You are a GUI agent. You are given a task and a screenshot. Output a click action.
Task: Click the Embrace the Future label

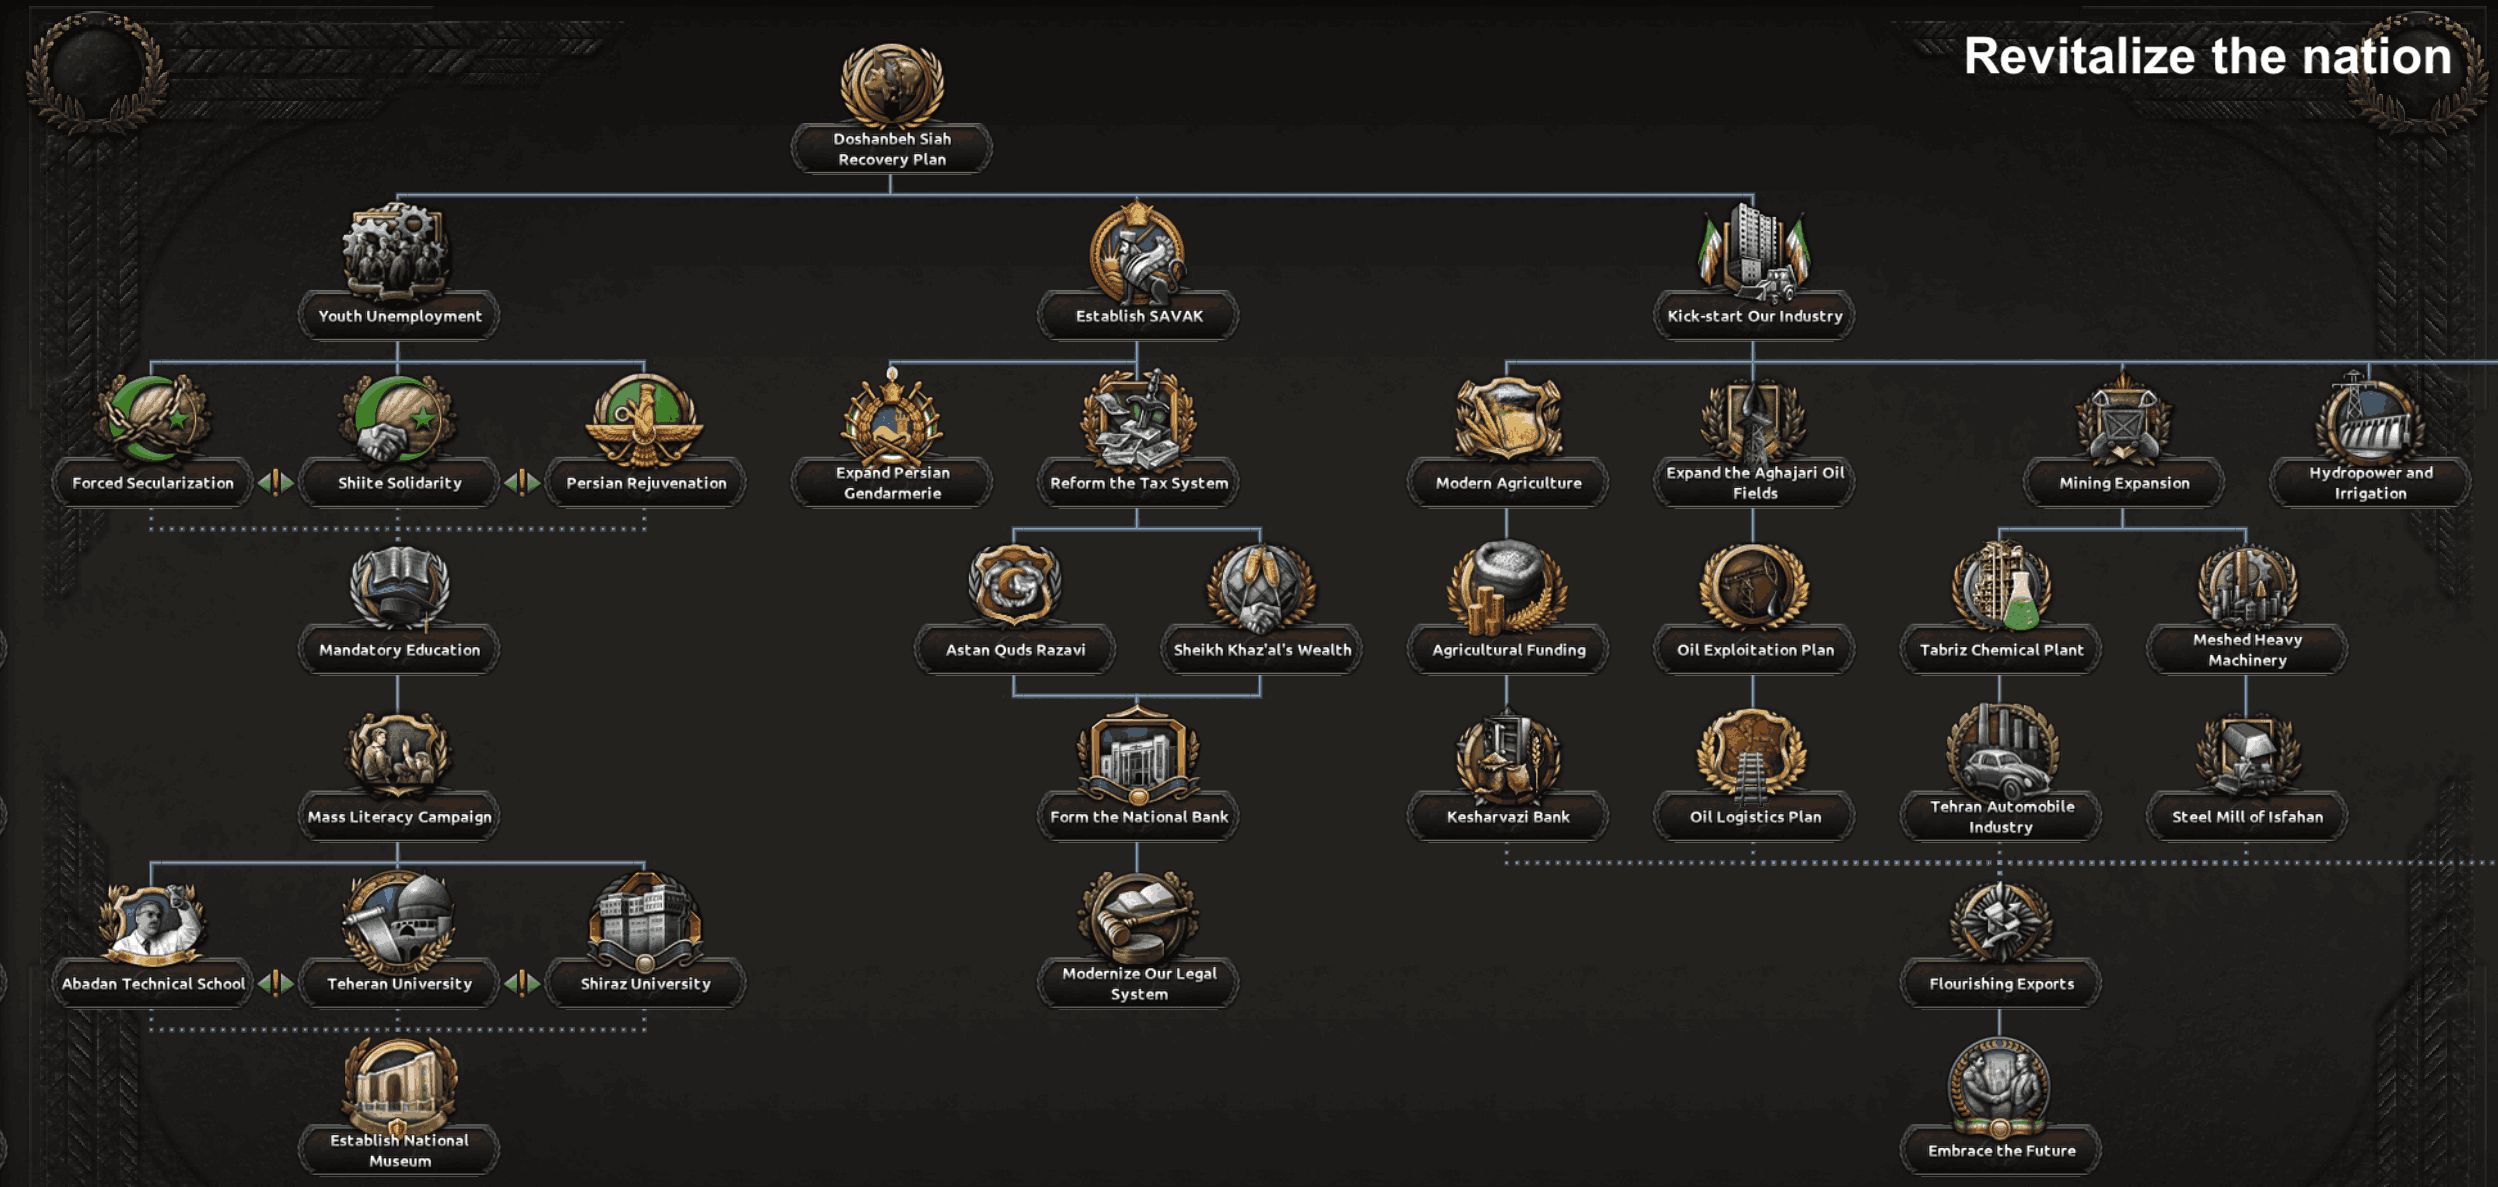(x=2001, y=1151)
